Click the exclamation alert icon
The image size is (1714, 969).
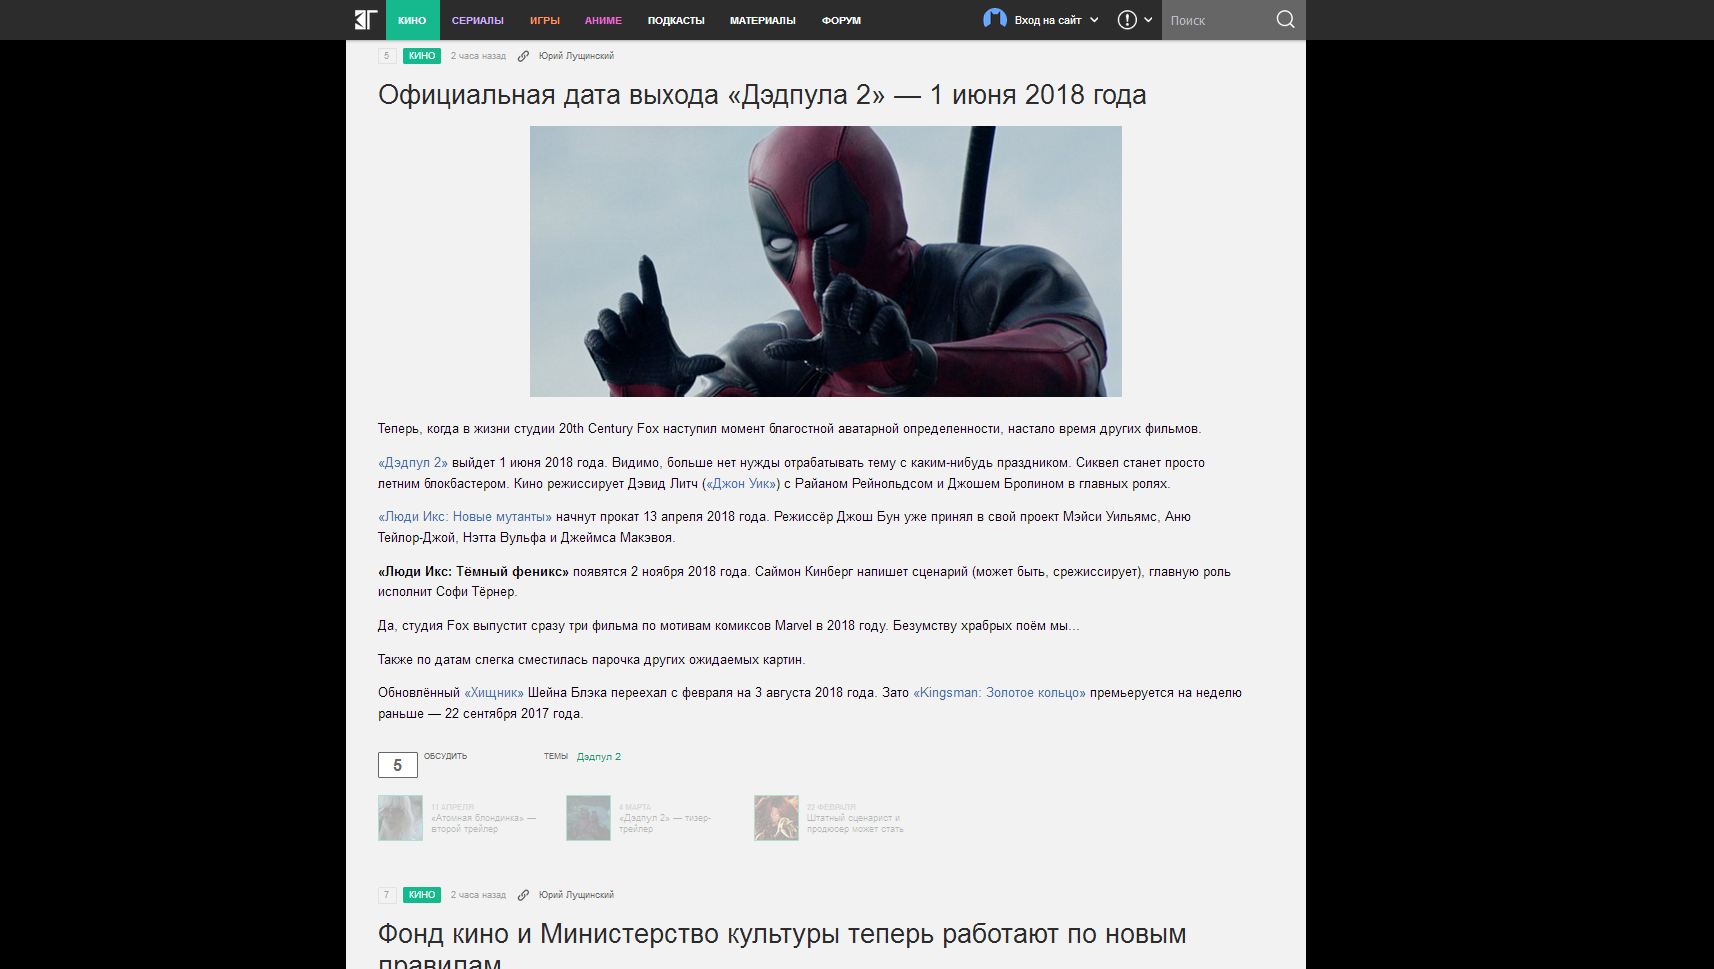tap(1127, 20)
